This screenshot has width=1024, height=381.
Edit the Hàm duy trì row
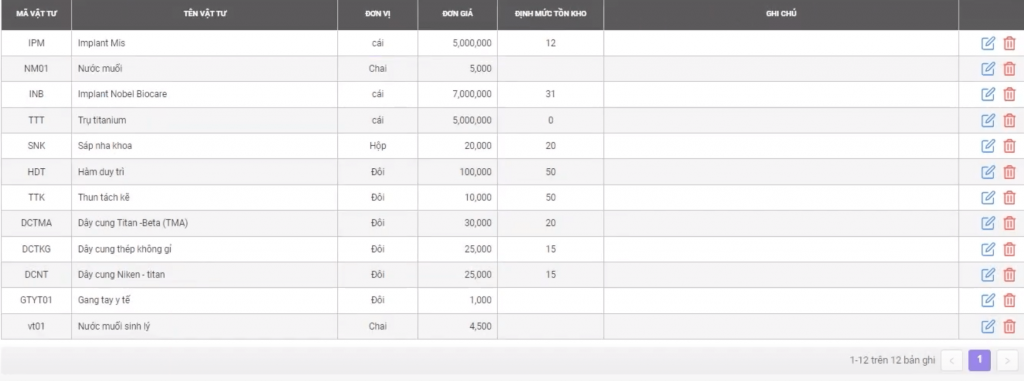coord(988,172)
